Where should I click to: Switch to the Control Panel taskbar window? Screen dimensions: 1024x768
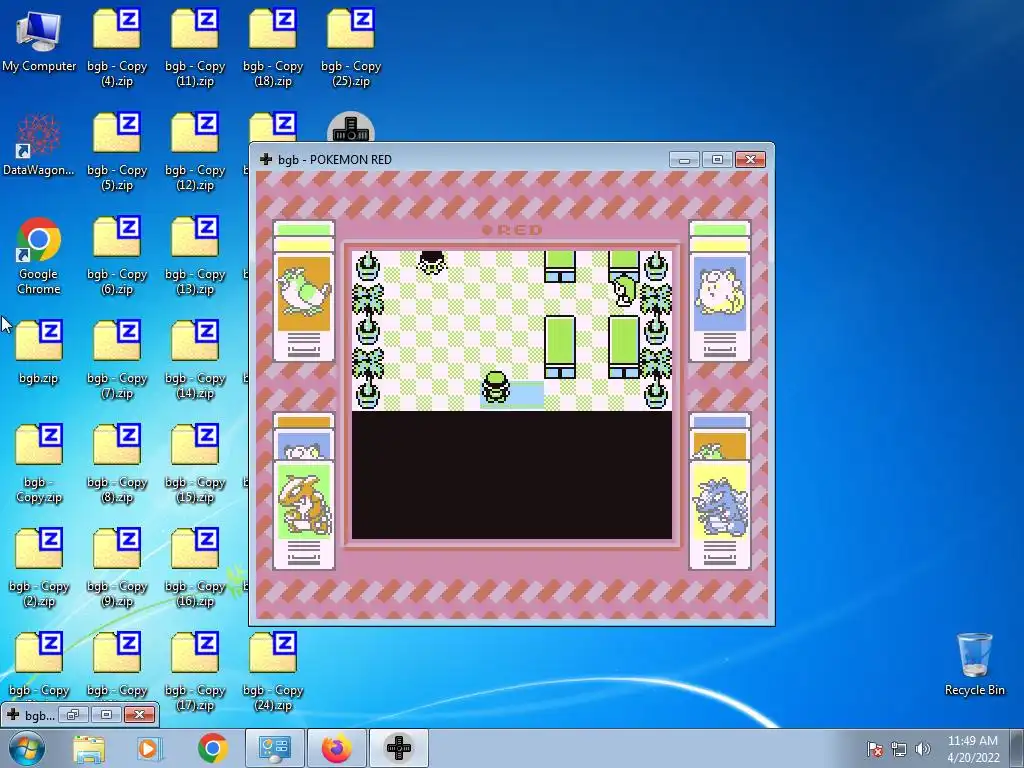click(274, 748)
